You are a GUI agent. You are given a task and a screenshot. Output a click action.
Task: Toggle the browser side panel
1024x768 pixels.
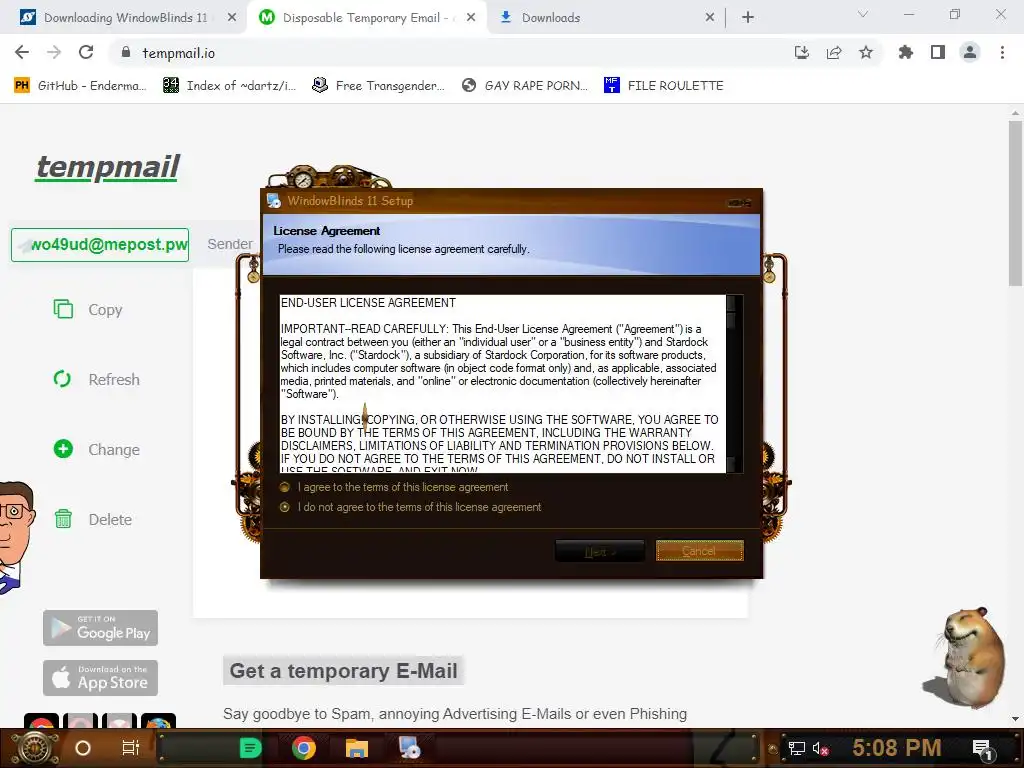938,52
